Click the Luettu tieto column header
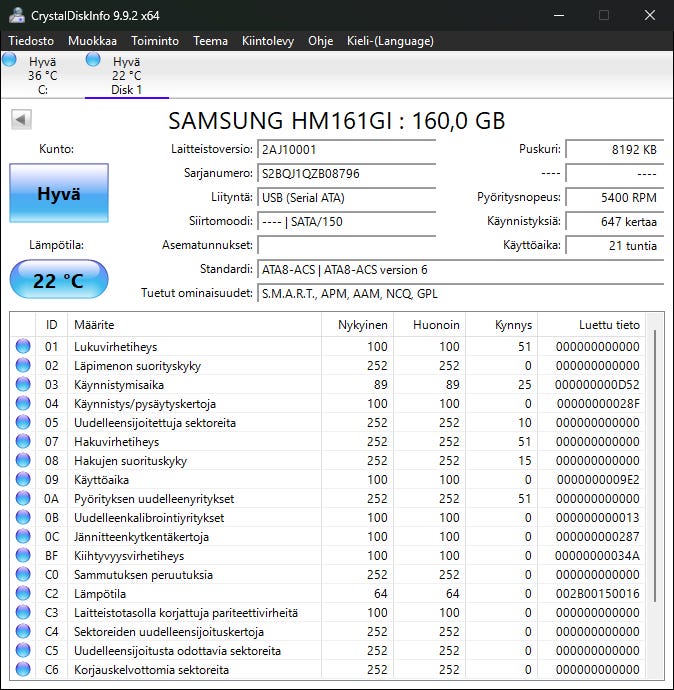 591,325
